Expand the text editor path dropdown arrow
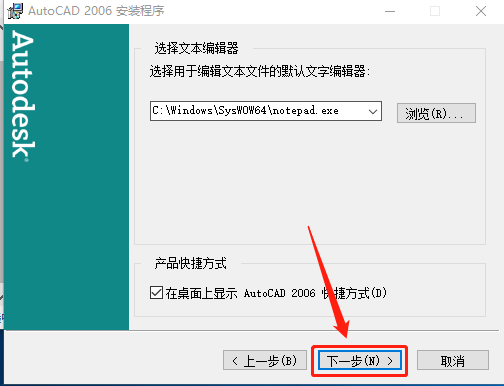 pos(373,111)
